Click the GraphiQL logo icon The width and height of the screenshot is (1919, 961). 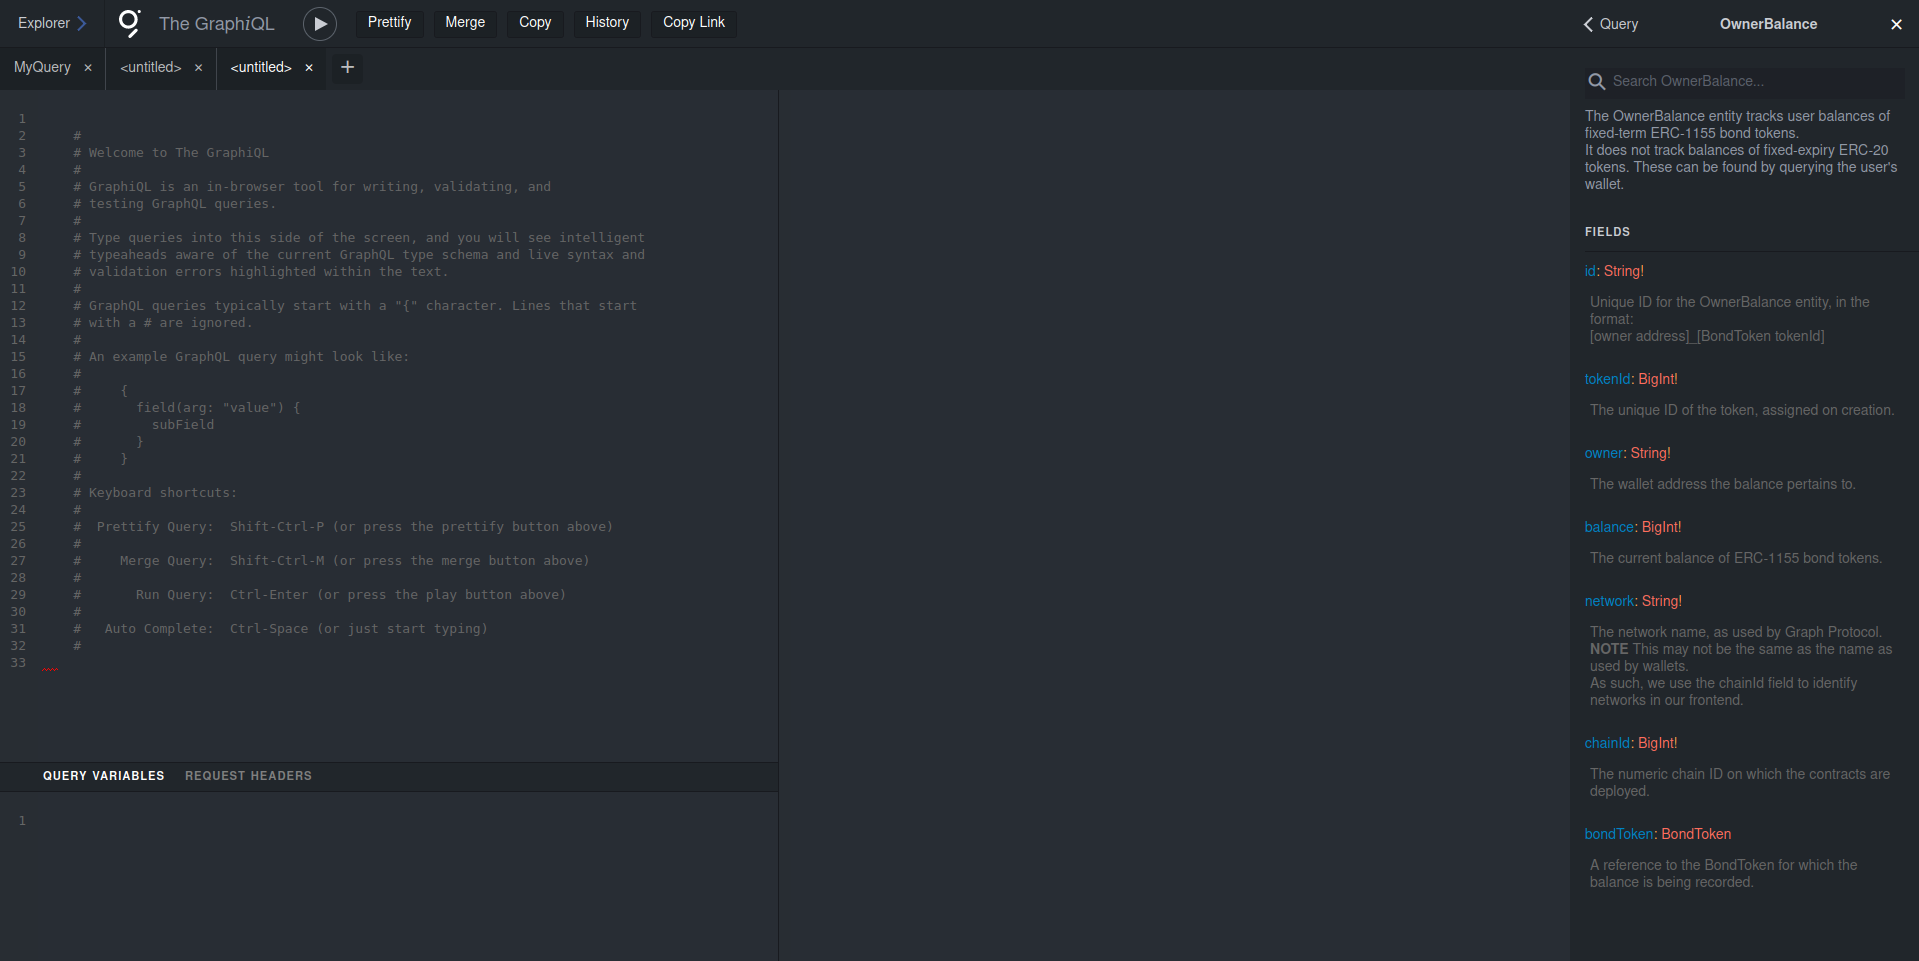130,23
